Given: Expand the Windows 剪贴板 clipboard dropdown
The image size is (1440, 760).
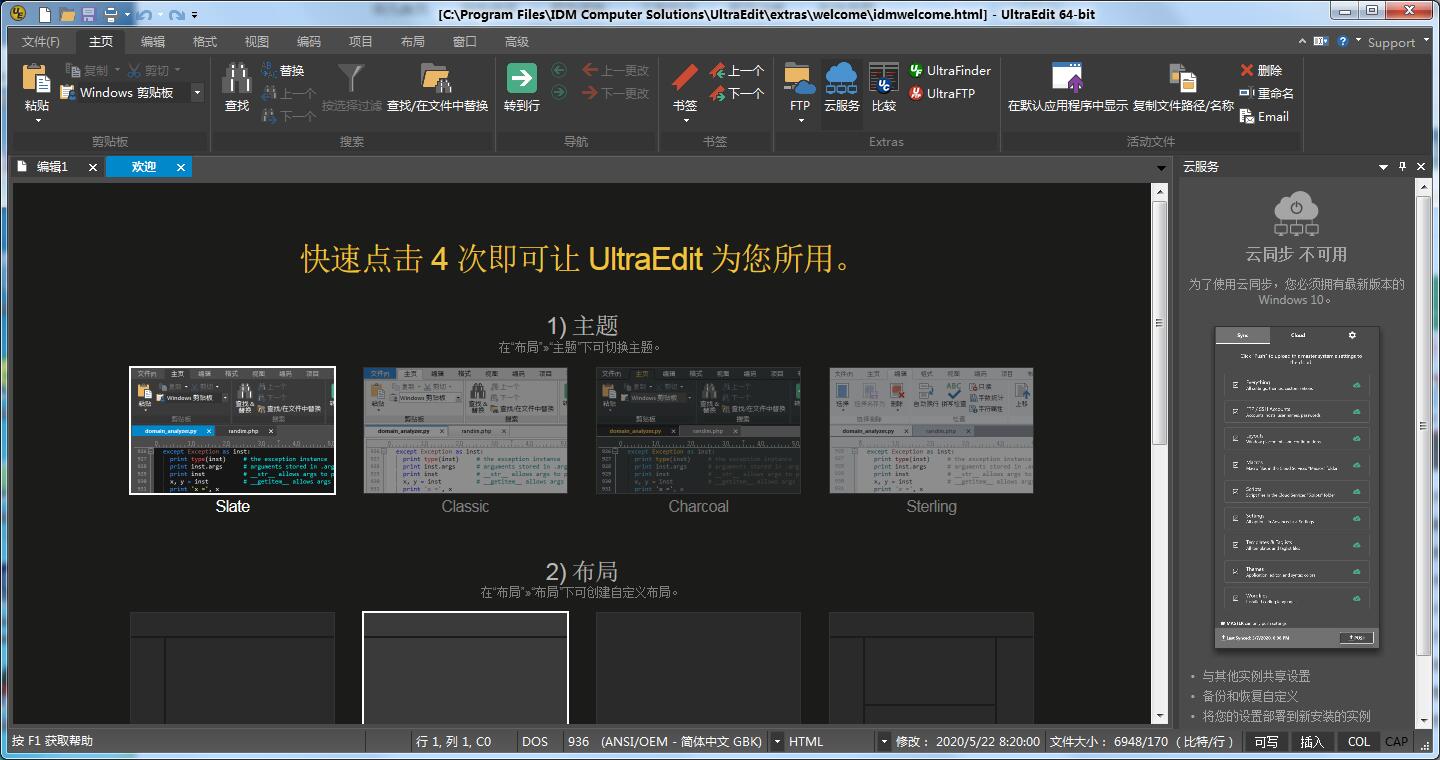Looking at the screenshot, I should (197, 93).
